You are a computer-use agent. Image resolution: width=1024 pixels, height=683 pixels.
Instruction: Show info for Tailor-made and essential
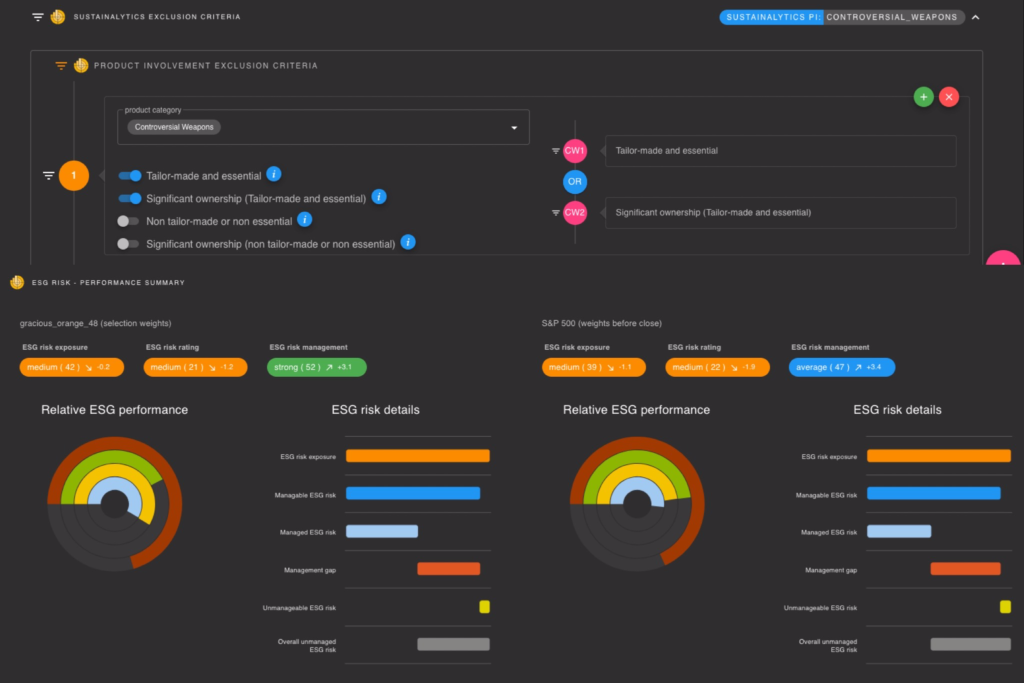(274, 174)
